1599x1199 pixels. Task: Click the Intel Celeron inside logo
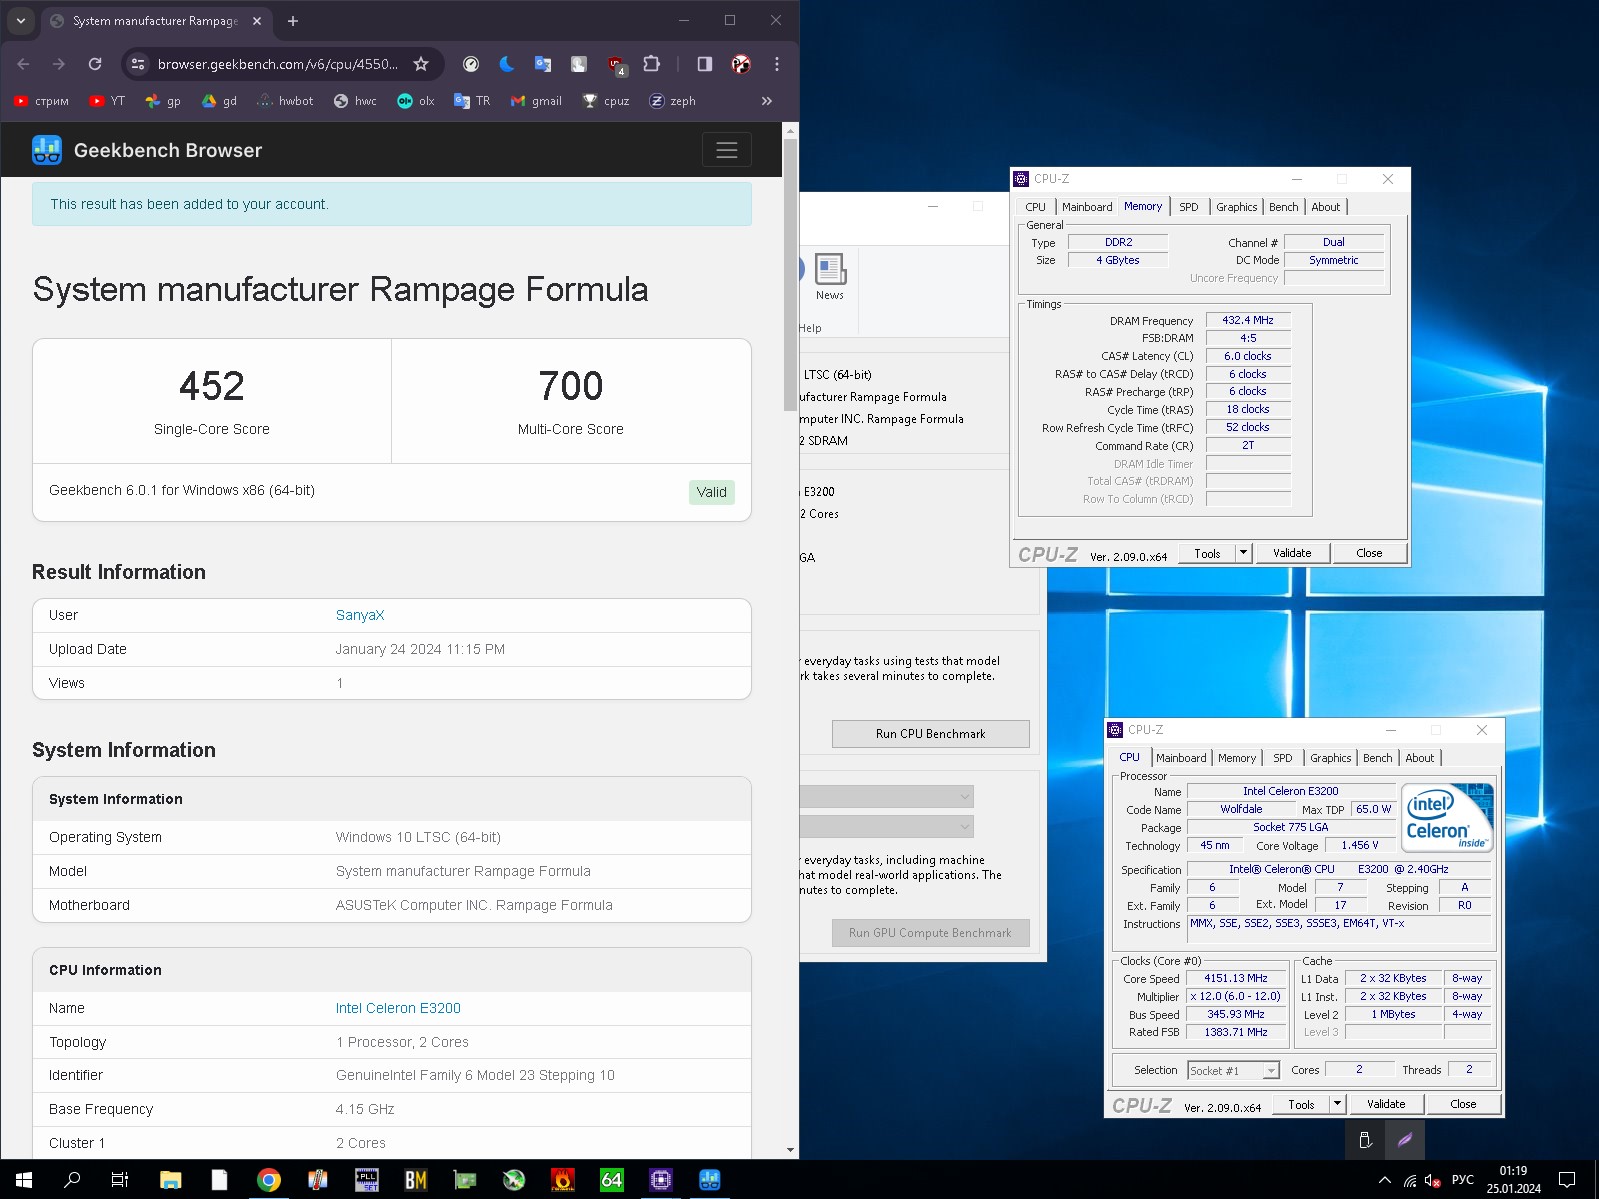click(x=1447, y=817)
